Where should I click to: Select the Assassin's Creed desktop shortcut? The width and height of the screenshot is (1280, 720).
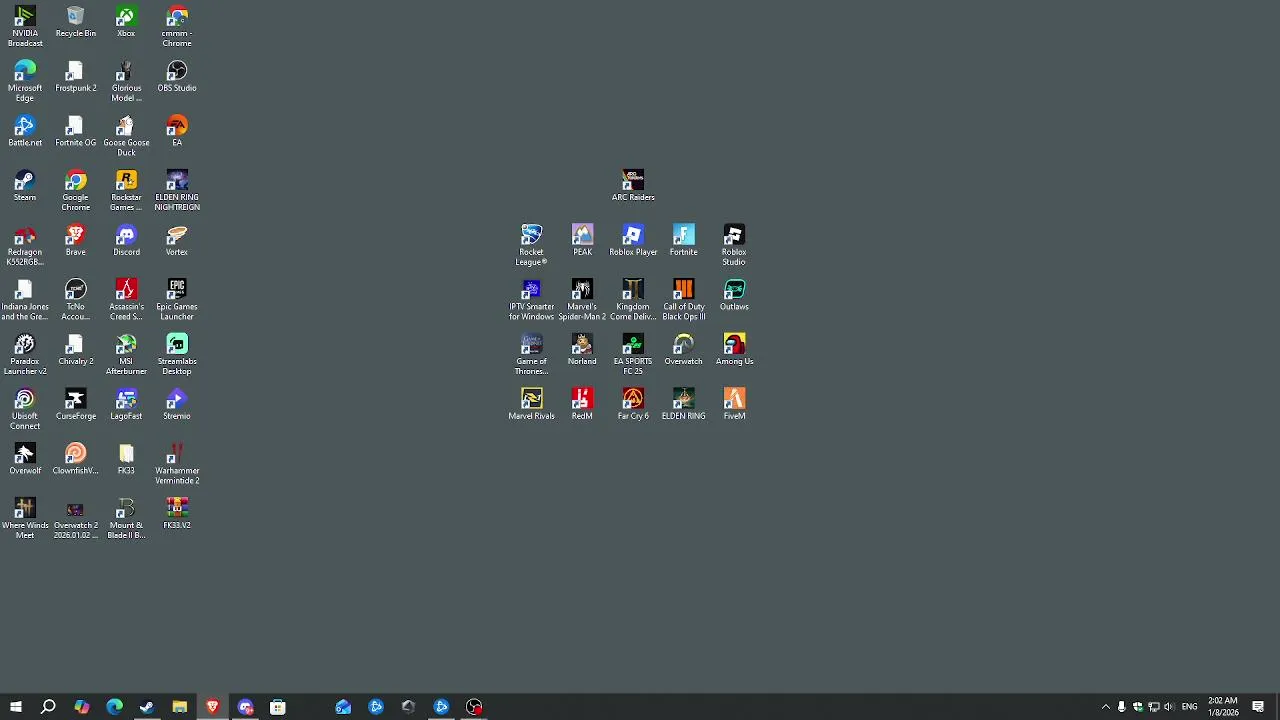[x=126, y=301]
